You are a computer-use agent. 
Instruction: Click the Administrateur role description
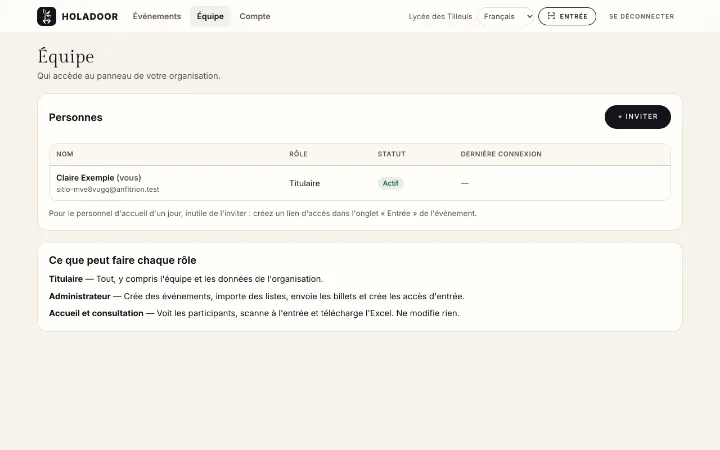click(x=257, y=296)
